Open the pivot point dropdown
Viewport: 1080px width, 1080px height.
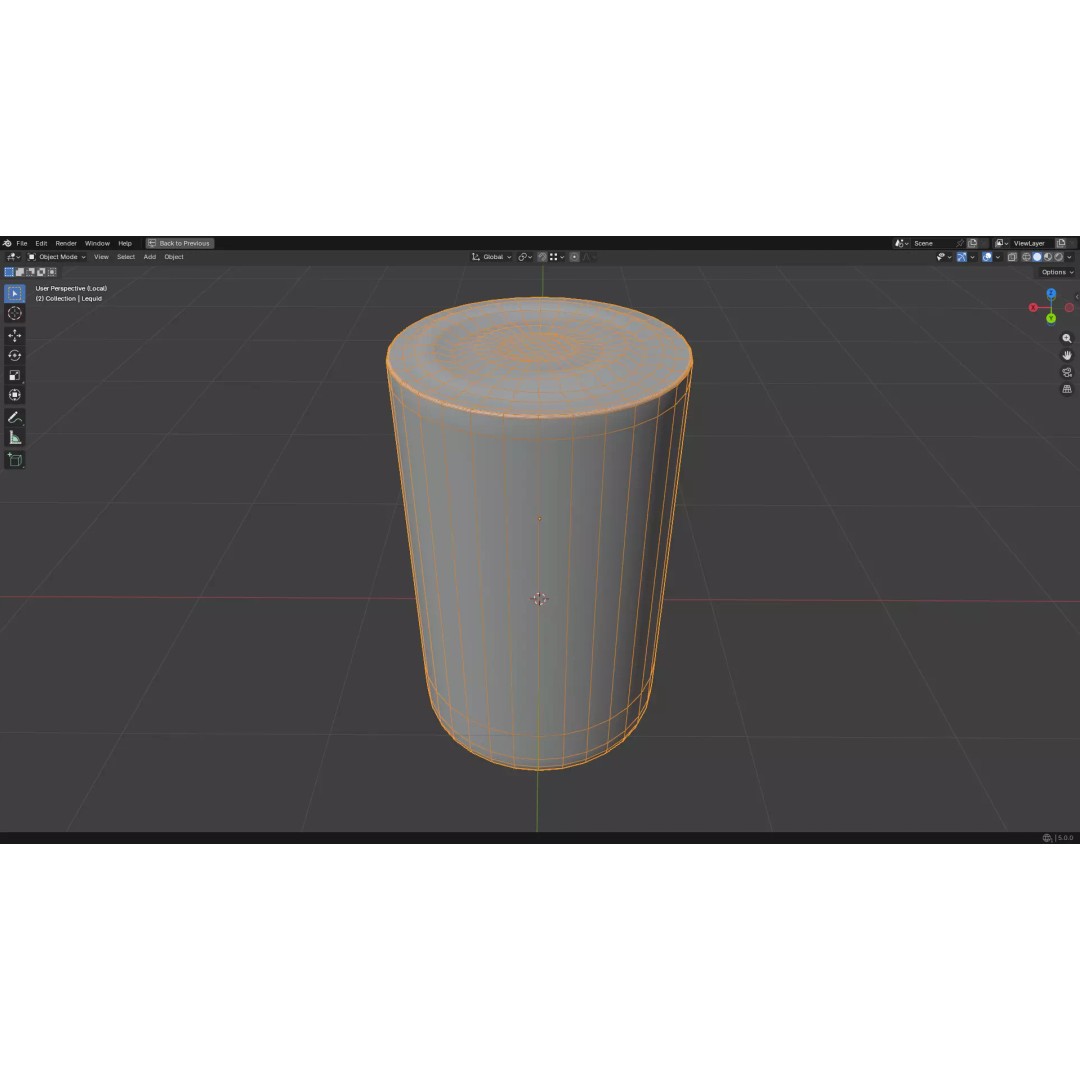(525, 257)
